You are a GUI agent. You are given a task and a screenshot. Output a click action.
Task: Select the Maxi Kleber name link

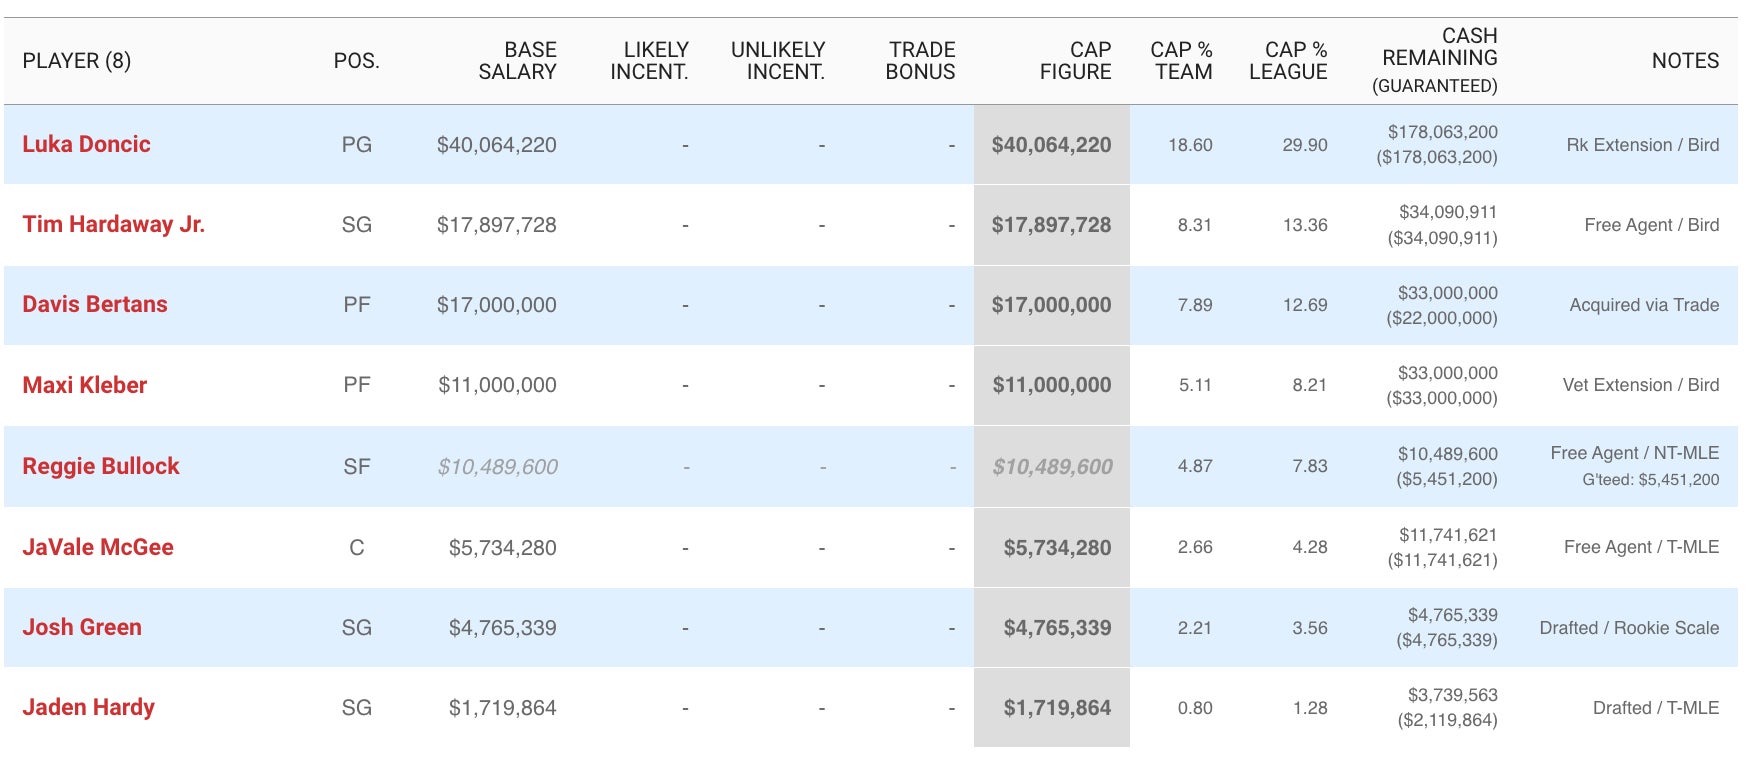click(85, 385)
